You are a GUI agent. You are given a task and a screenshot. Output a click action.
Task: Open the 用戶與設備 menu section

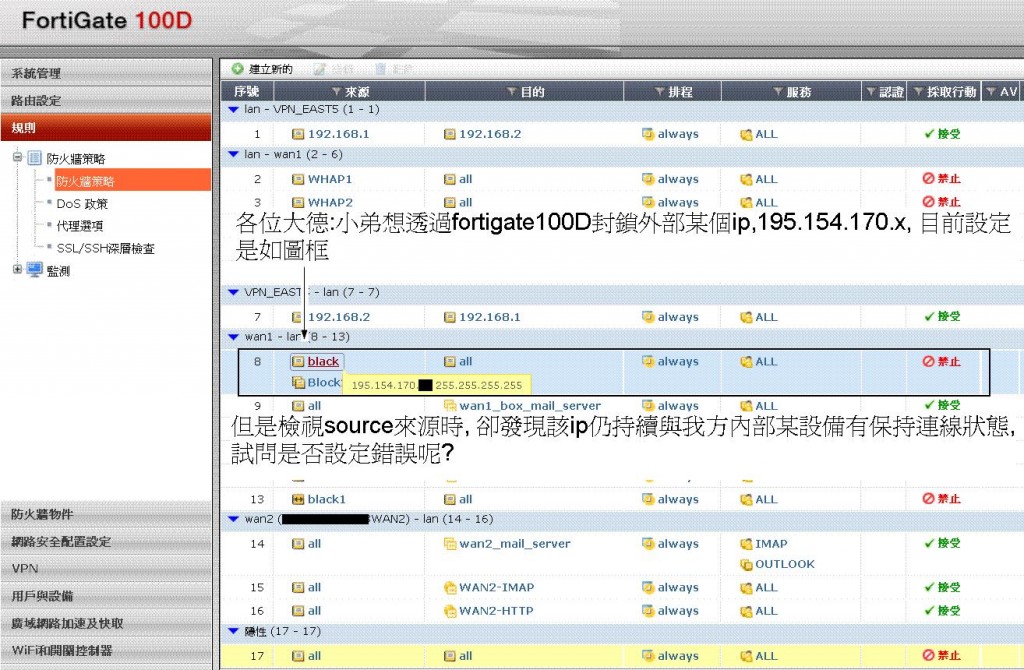pyautogui.click(x=106, y=596)
